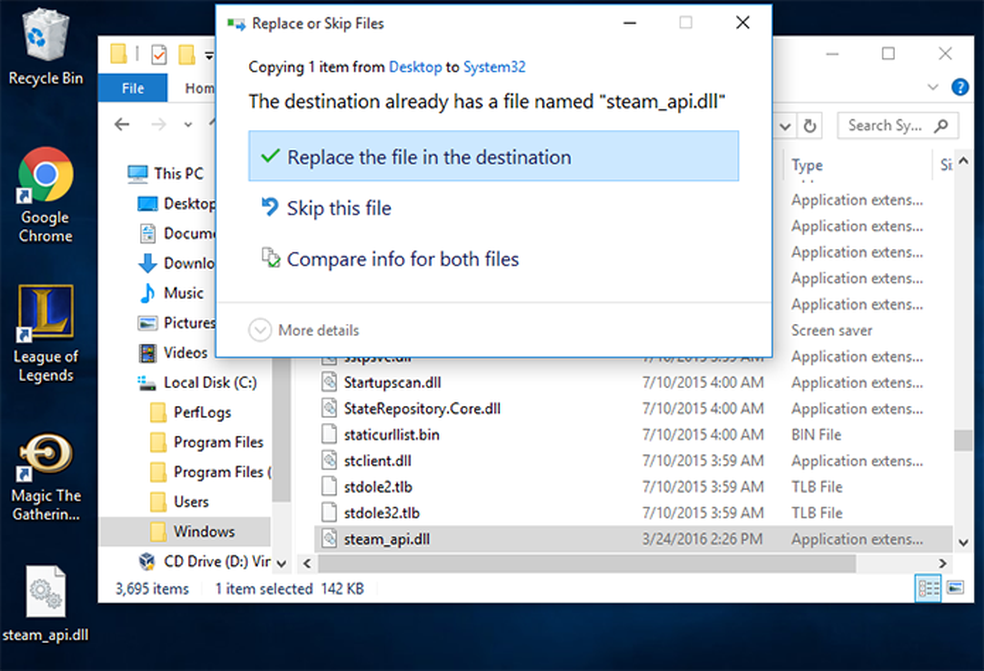
Task: Select Documents in navigation pane
Action: point(176,233)
